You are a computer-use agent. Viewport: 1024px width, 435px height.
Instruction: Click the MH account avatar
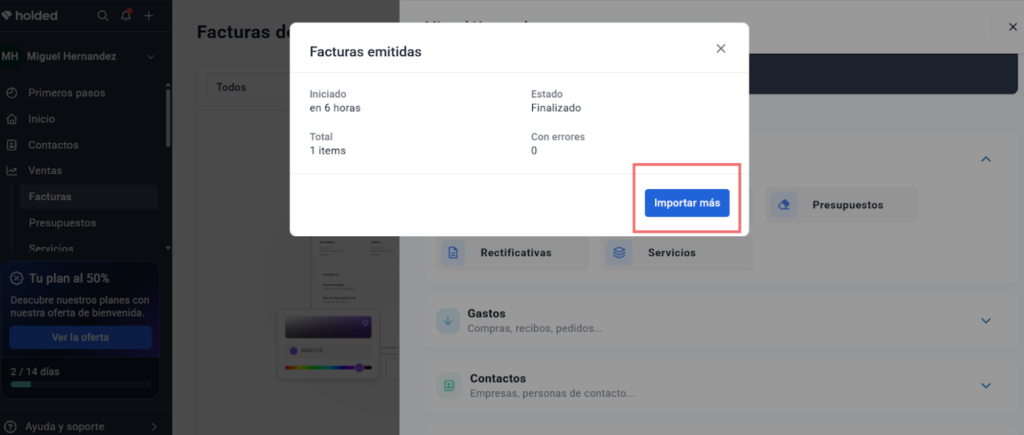click(x=10, y=57)
